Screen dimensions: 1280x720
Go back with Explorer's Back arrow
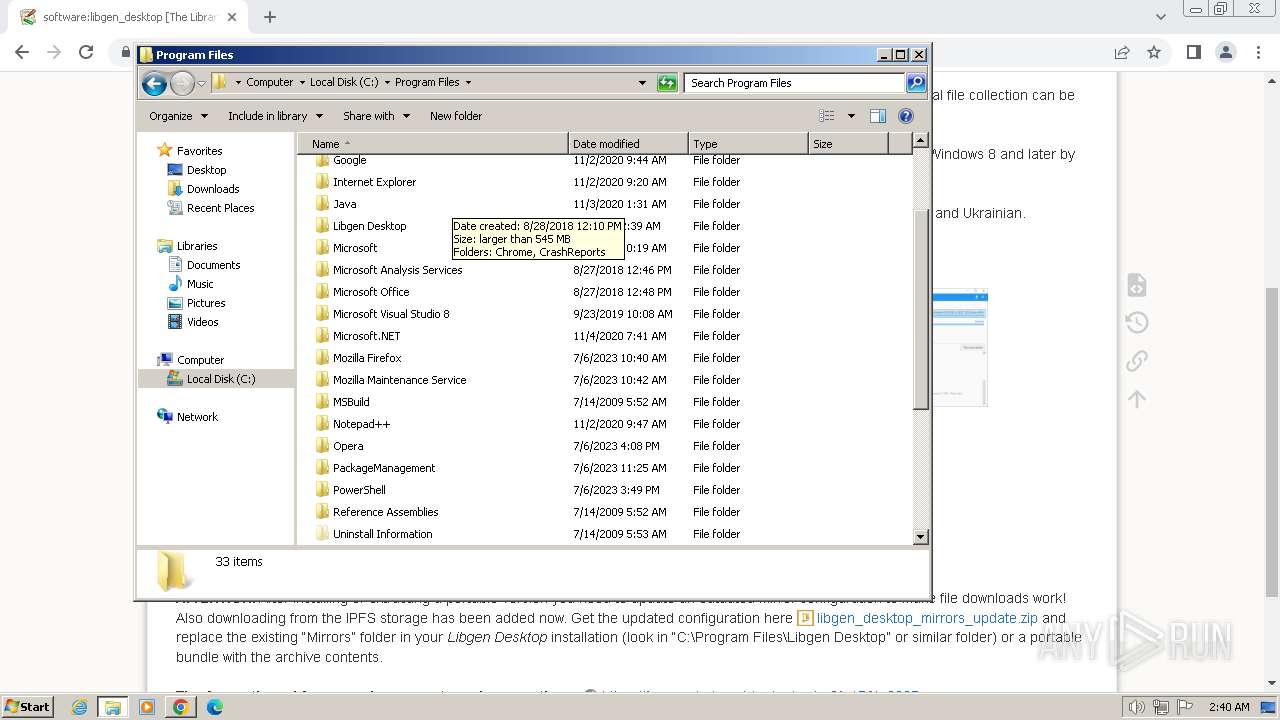coord(154,83)
